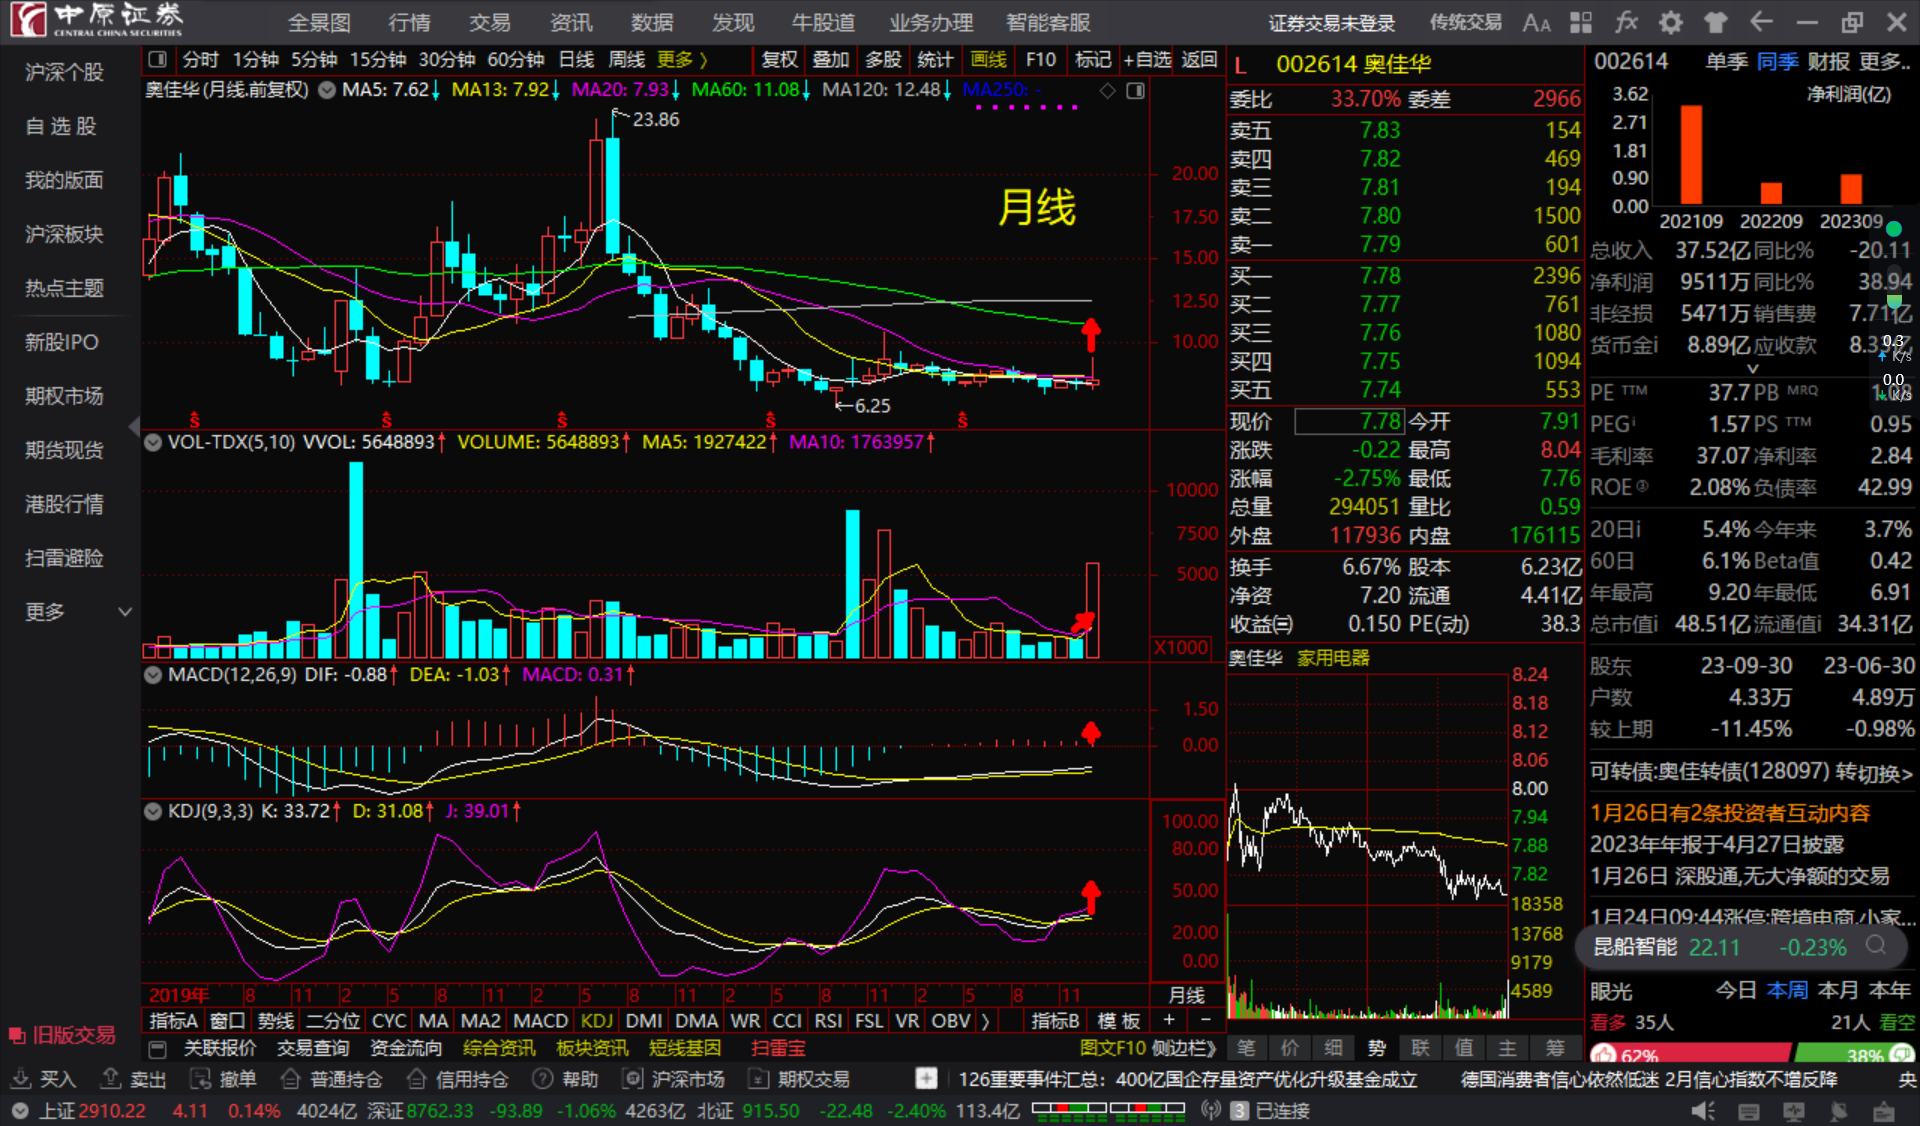Viewport: 1920px width, 1126px height.
Task: Click the thumbs-down 38% bearish icon
Action: click(1903, 1054)
